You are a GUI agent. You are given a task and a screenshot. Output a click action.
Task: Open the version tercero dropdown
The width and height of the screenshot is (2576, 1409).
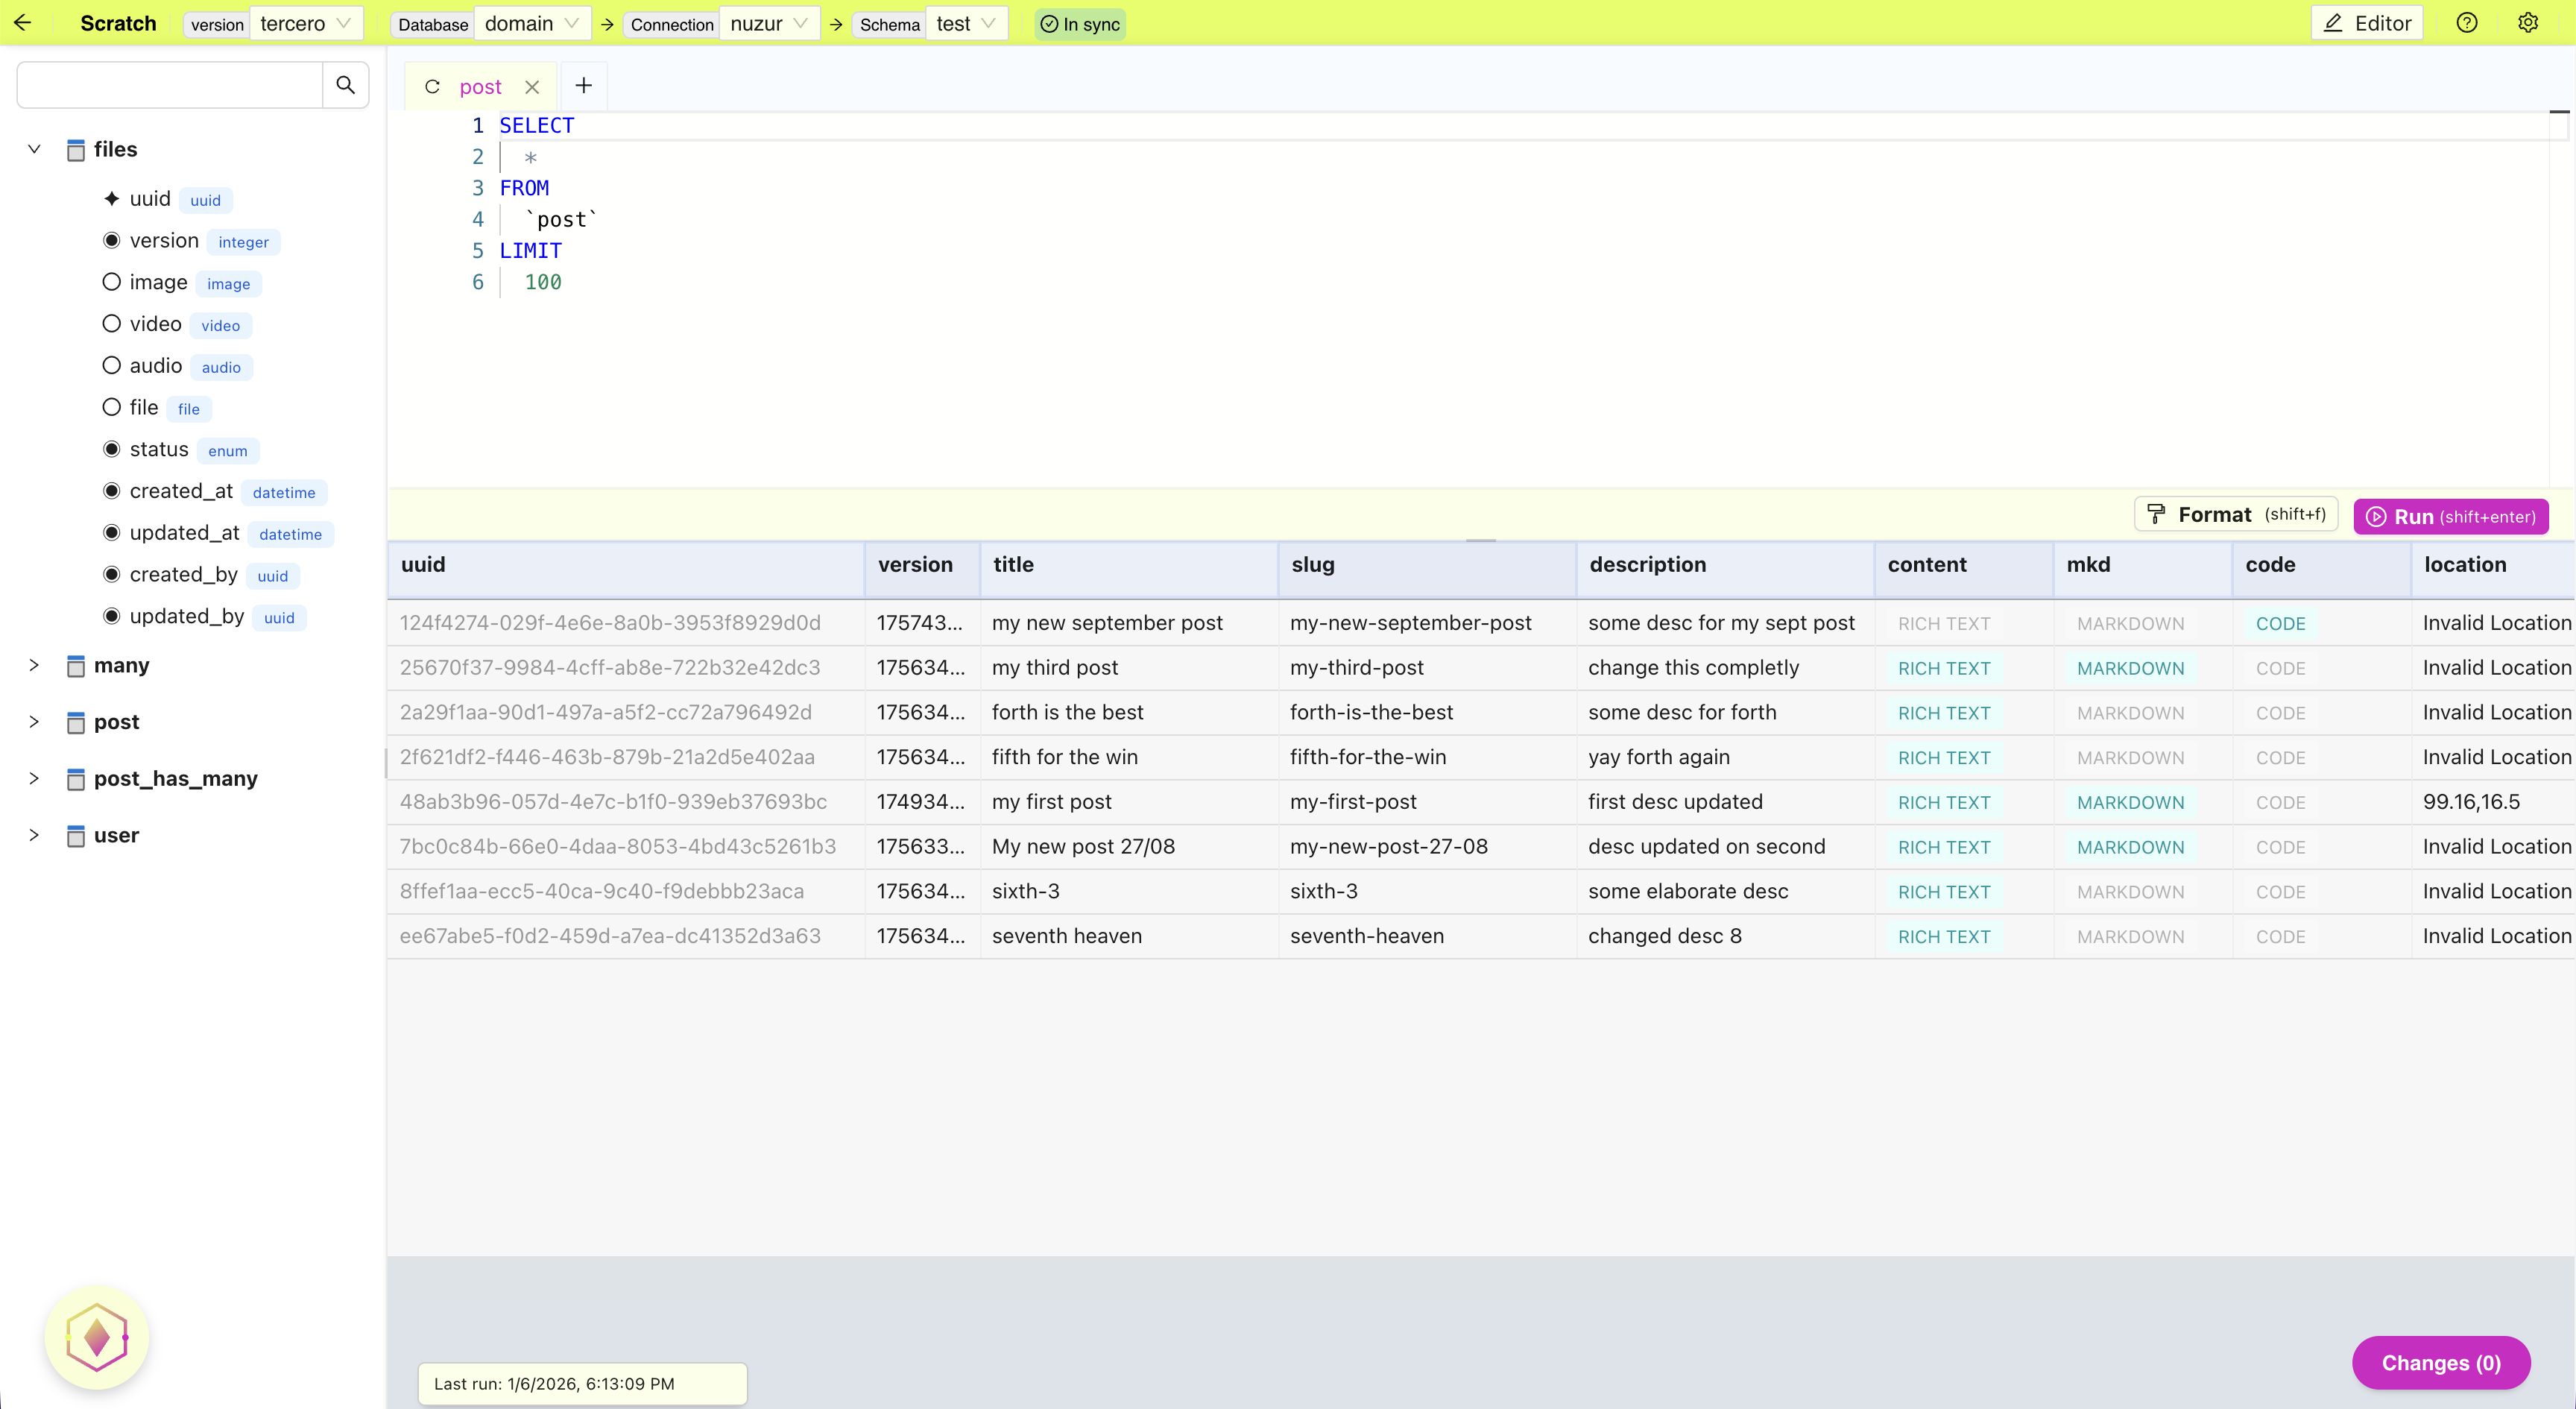(305, 23)
